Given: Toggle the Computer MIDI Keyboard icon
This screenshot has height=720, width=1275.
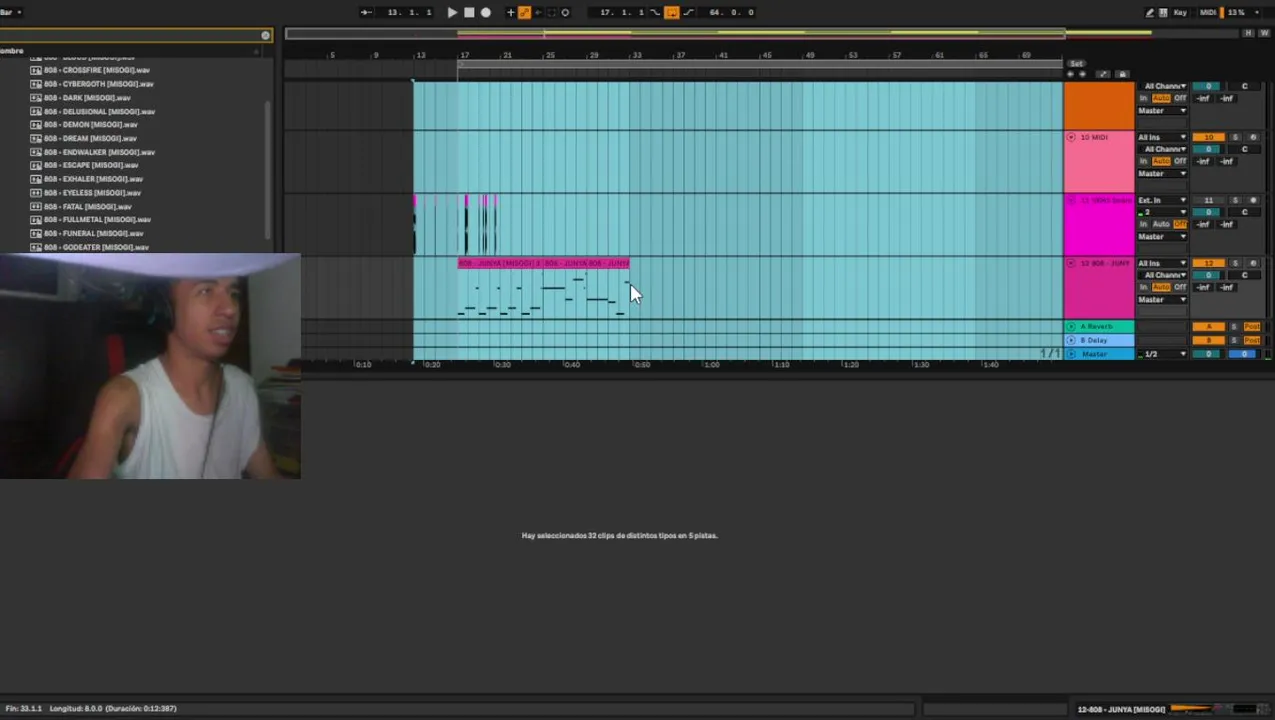Looking at the screenshot, I should [x=1163, y=12].
